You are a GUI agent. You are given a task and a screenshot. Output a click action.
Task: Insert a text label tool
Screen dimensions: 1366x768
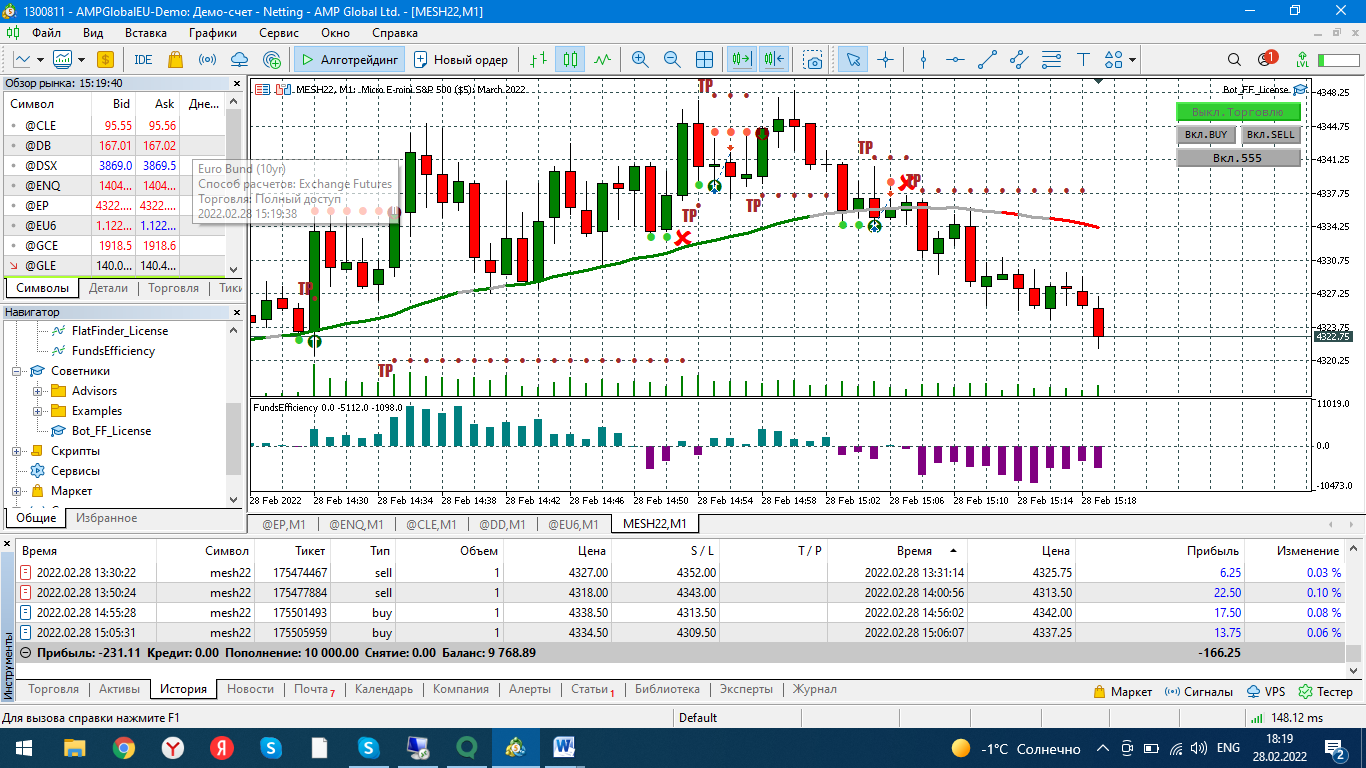[x=1082, y=59]
